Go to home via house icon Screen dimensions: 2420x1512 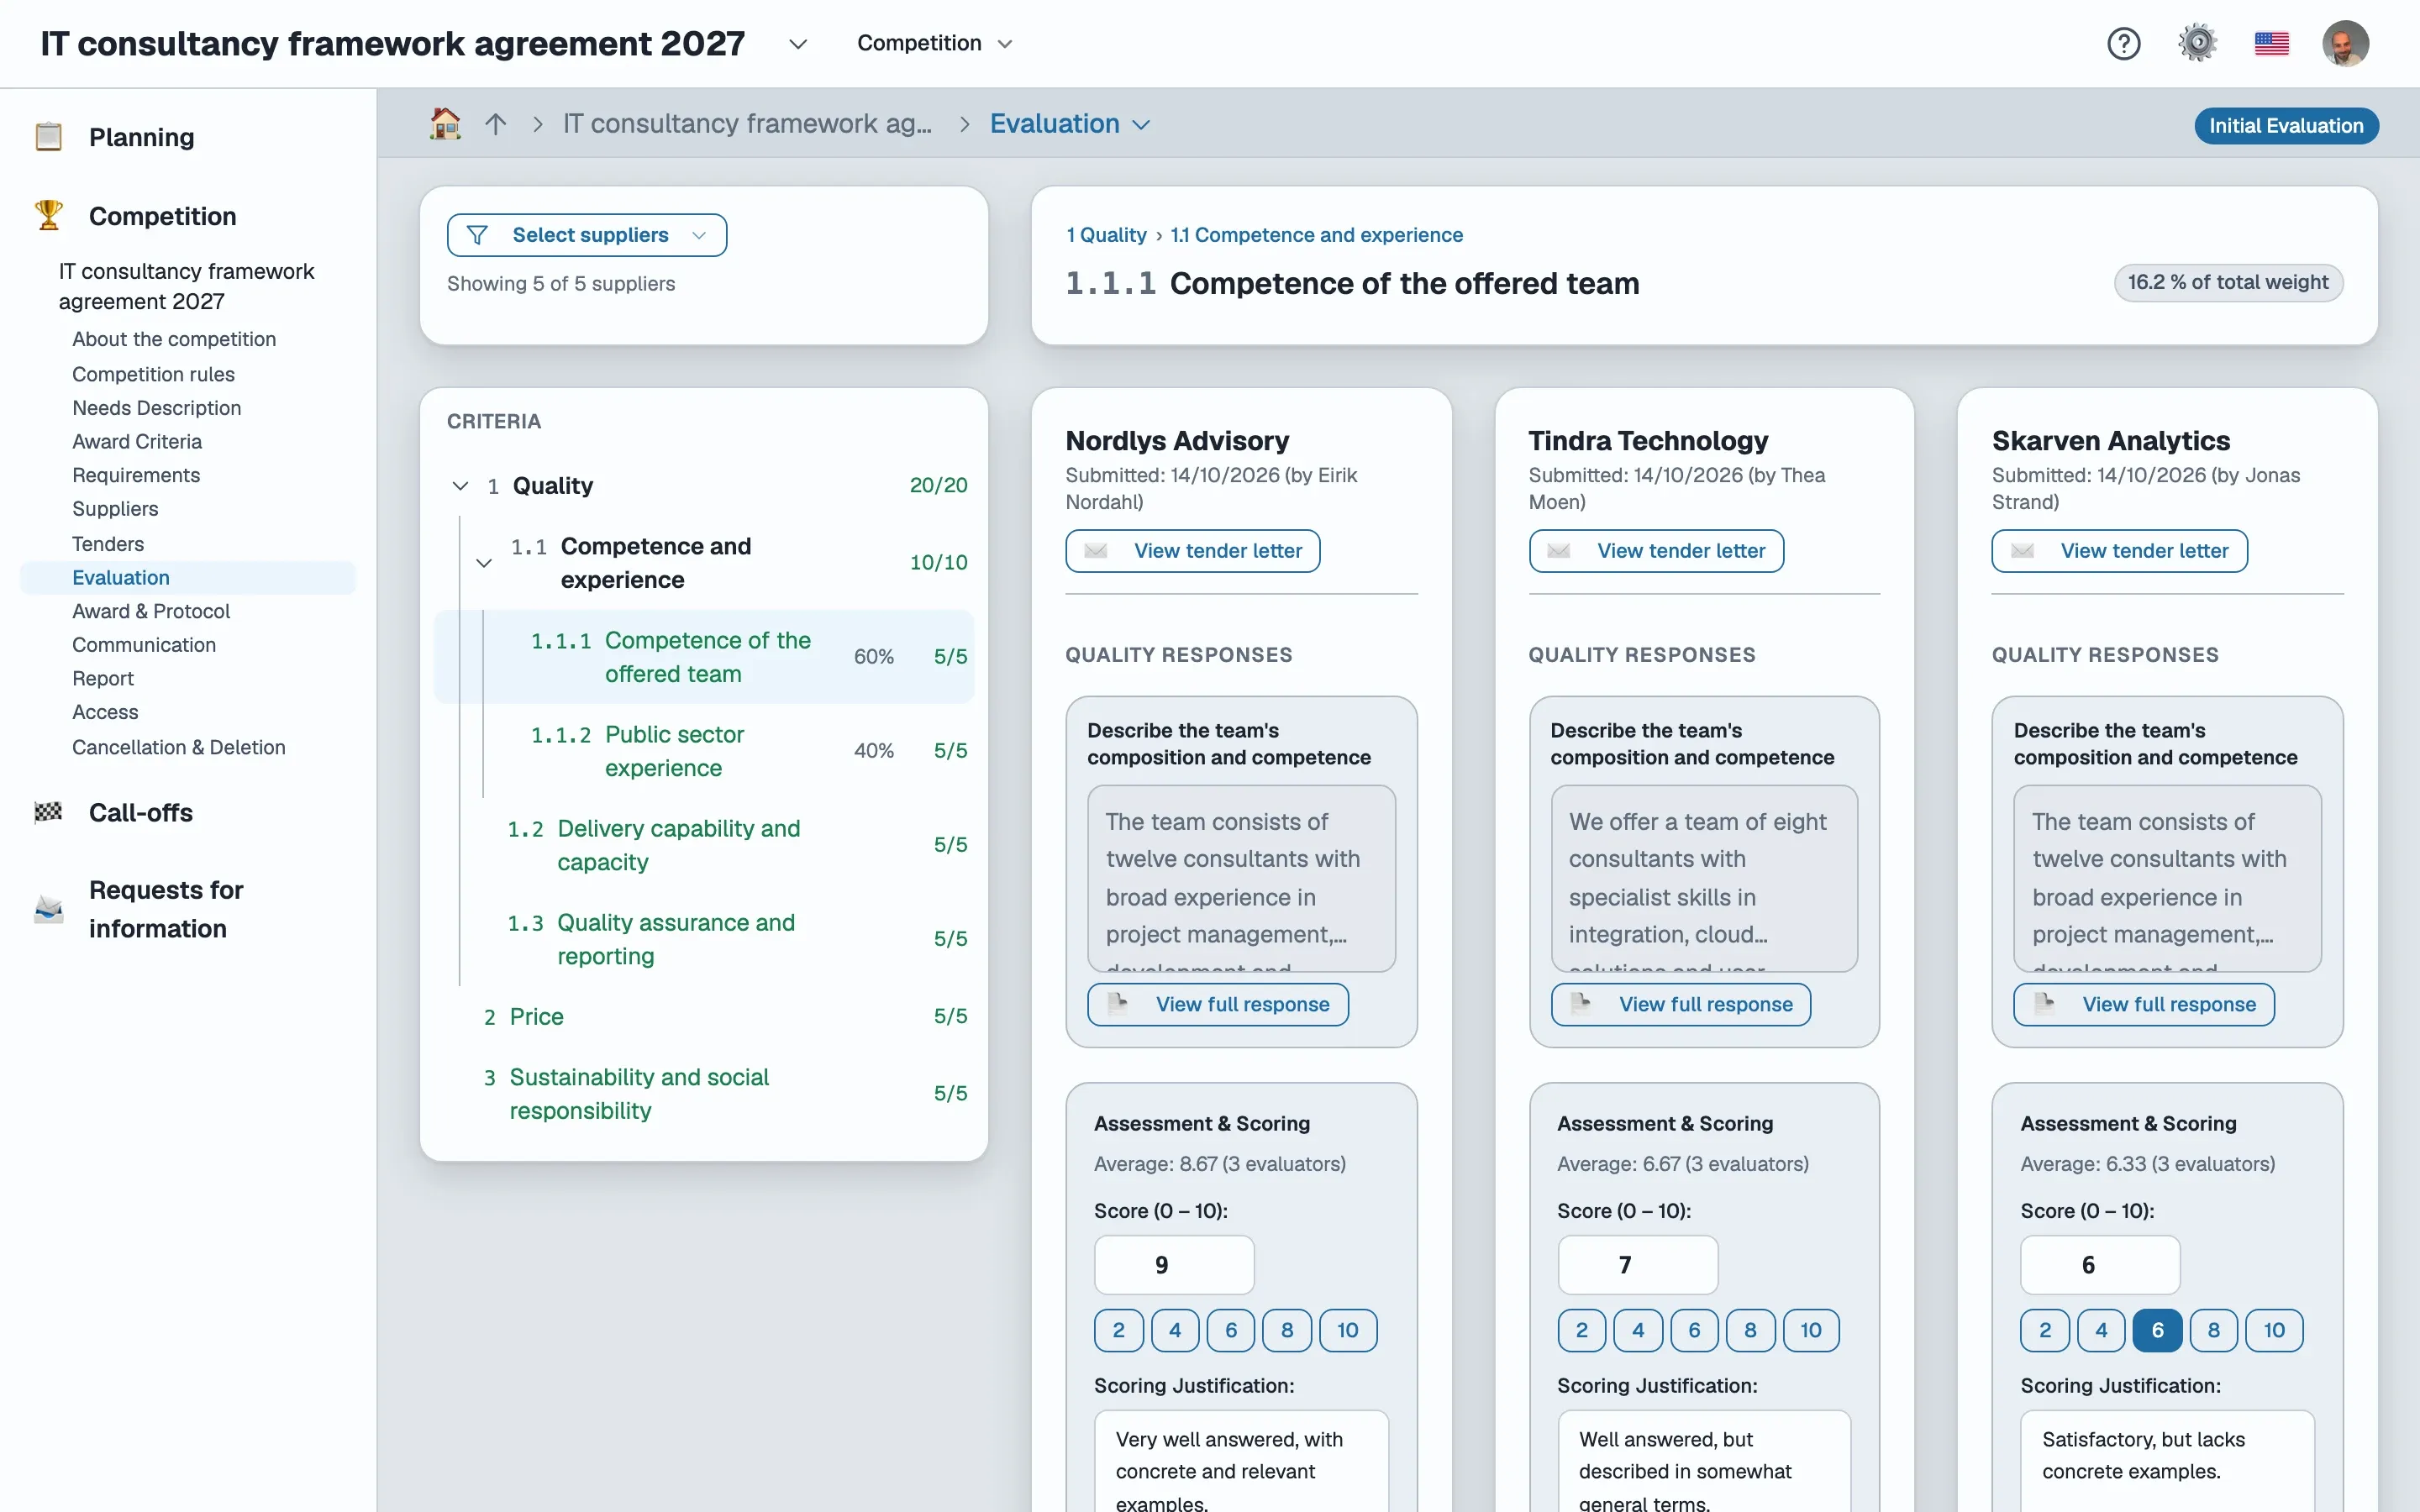coord(445,123)
